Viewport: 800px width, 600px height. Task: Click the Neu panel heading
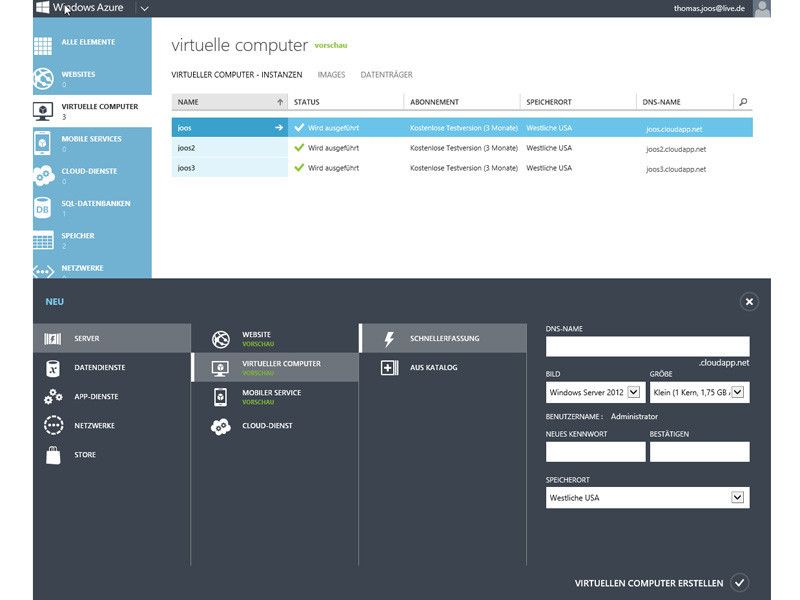click(55, 302)
